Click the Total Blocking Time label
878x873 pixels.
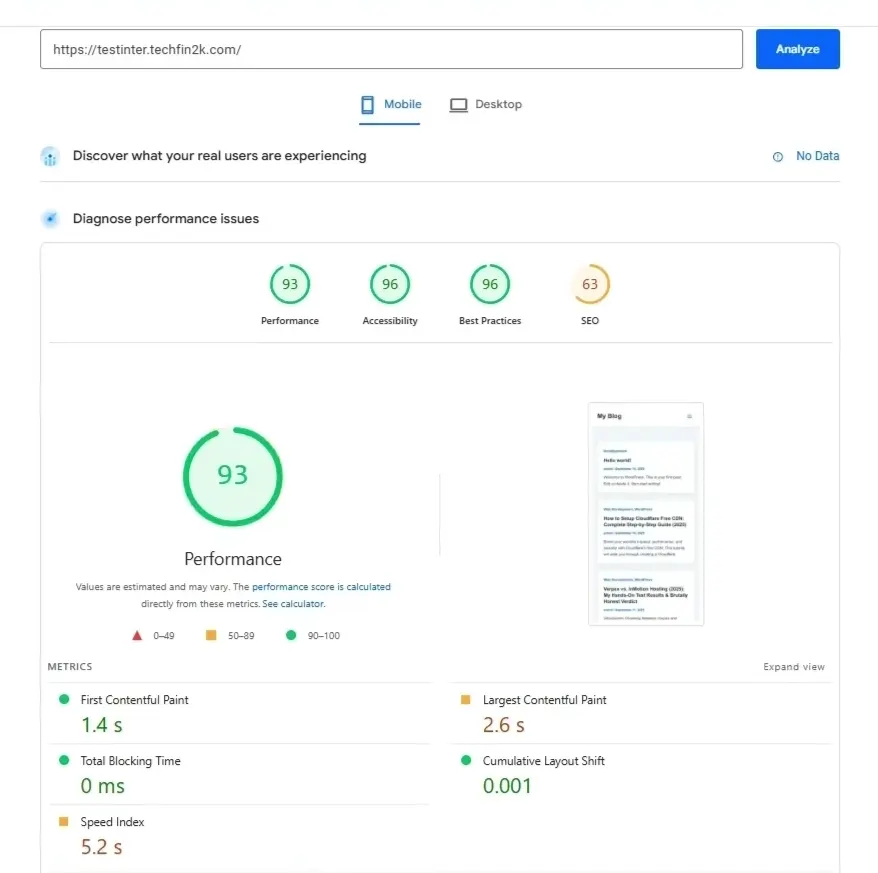130,761
